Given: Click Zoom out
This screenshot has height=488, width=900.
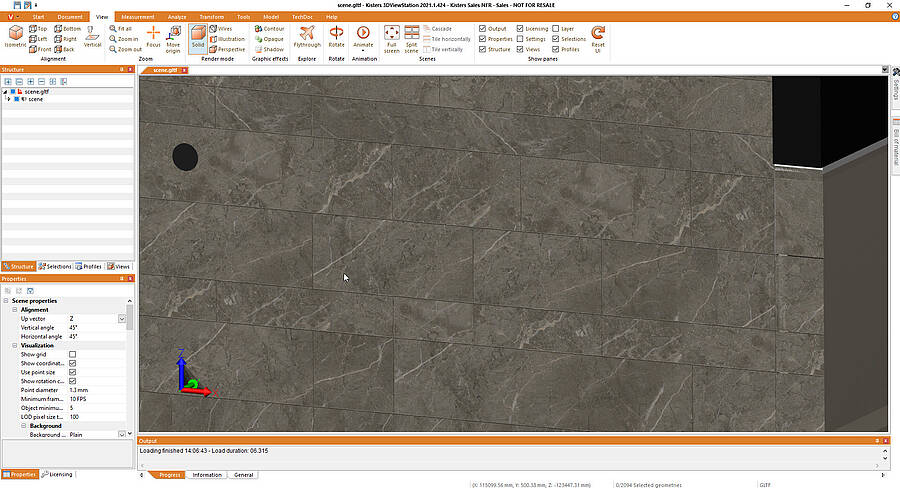Looking at the screenshot, I should [x=126, y=49].
